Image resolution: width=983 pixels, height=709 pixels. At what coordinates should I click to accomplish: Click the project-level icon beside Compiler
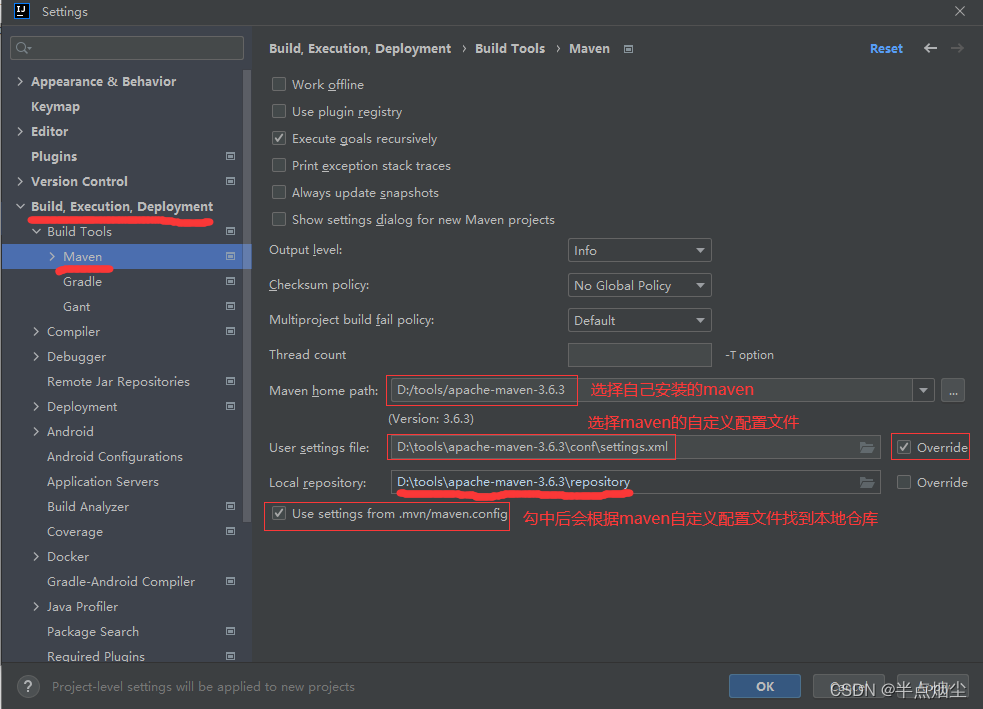231,331
